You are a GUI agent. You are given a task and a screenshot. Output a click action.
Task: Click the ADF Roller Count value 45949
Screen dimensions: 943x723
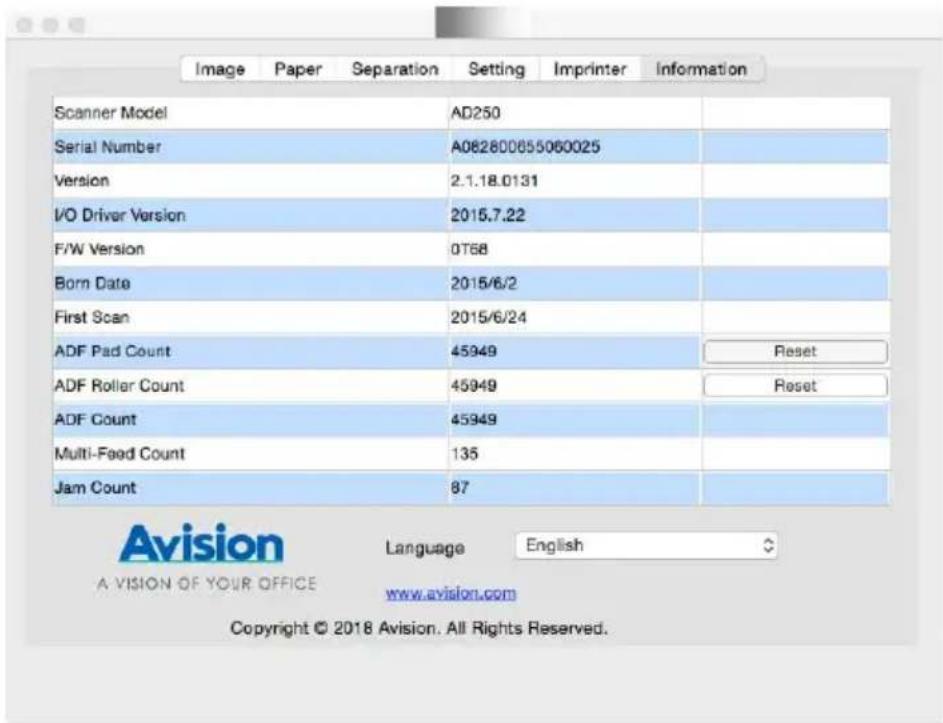[x=474, y=386]
